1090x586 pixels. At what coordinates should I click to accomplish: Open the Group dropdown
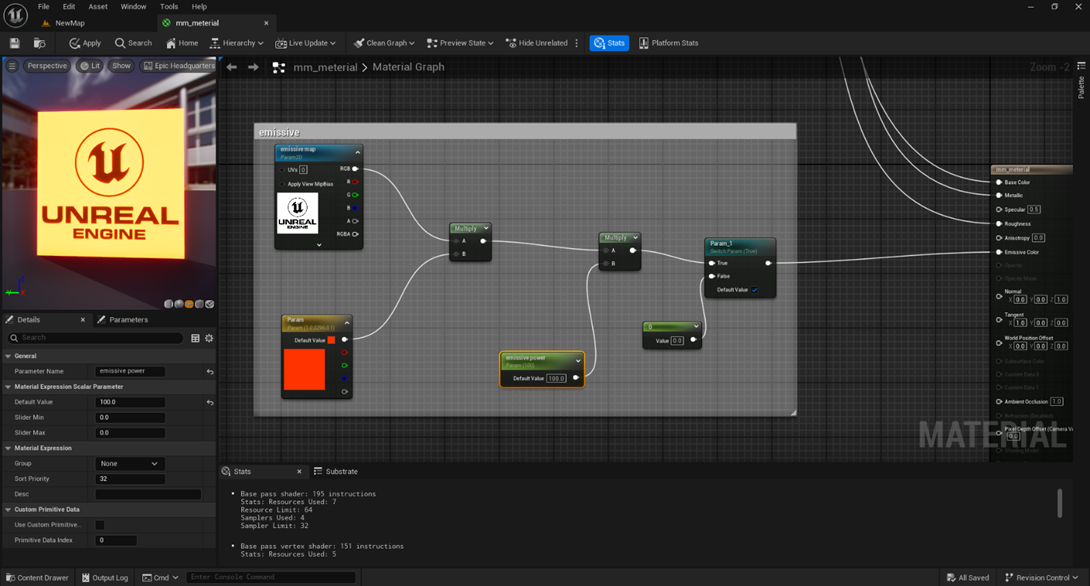(x=129, y=464)
